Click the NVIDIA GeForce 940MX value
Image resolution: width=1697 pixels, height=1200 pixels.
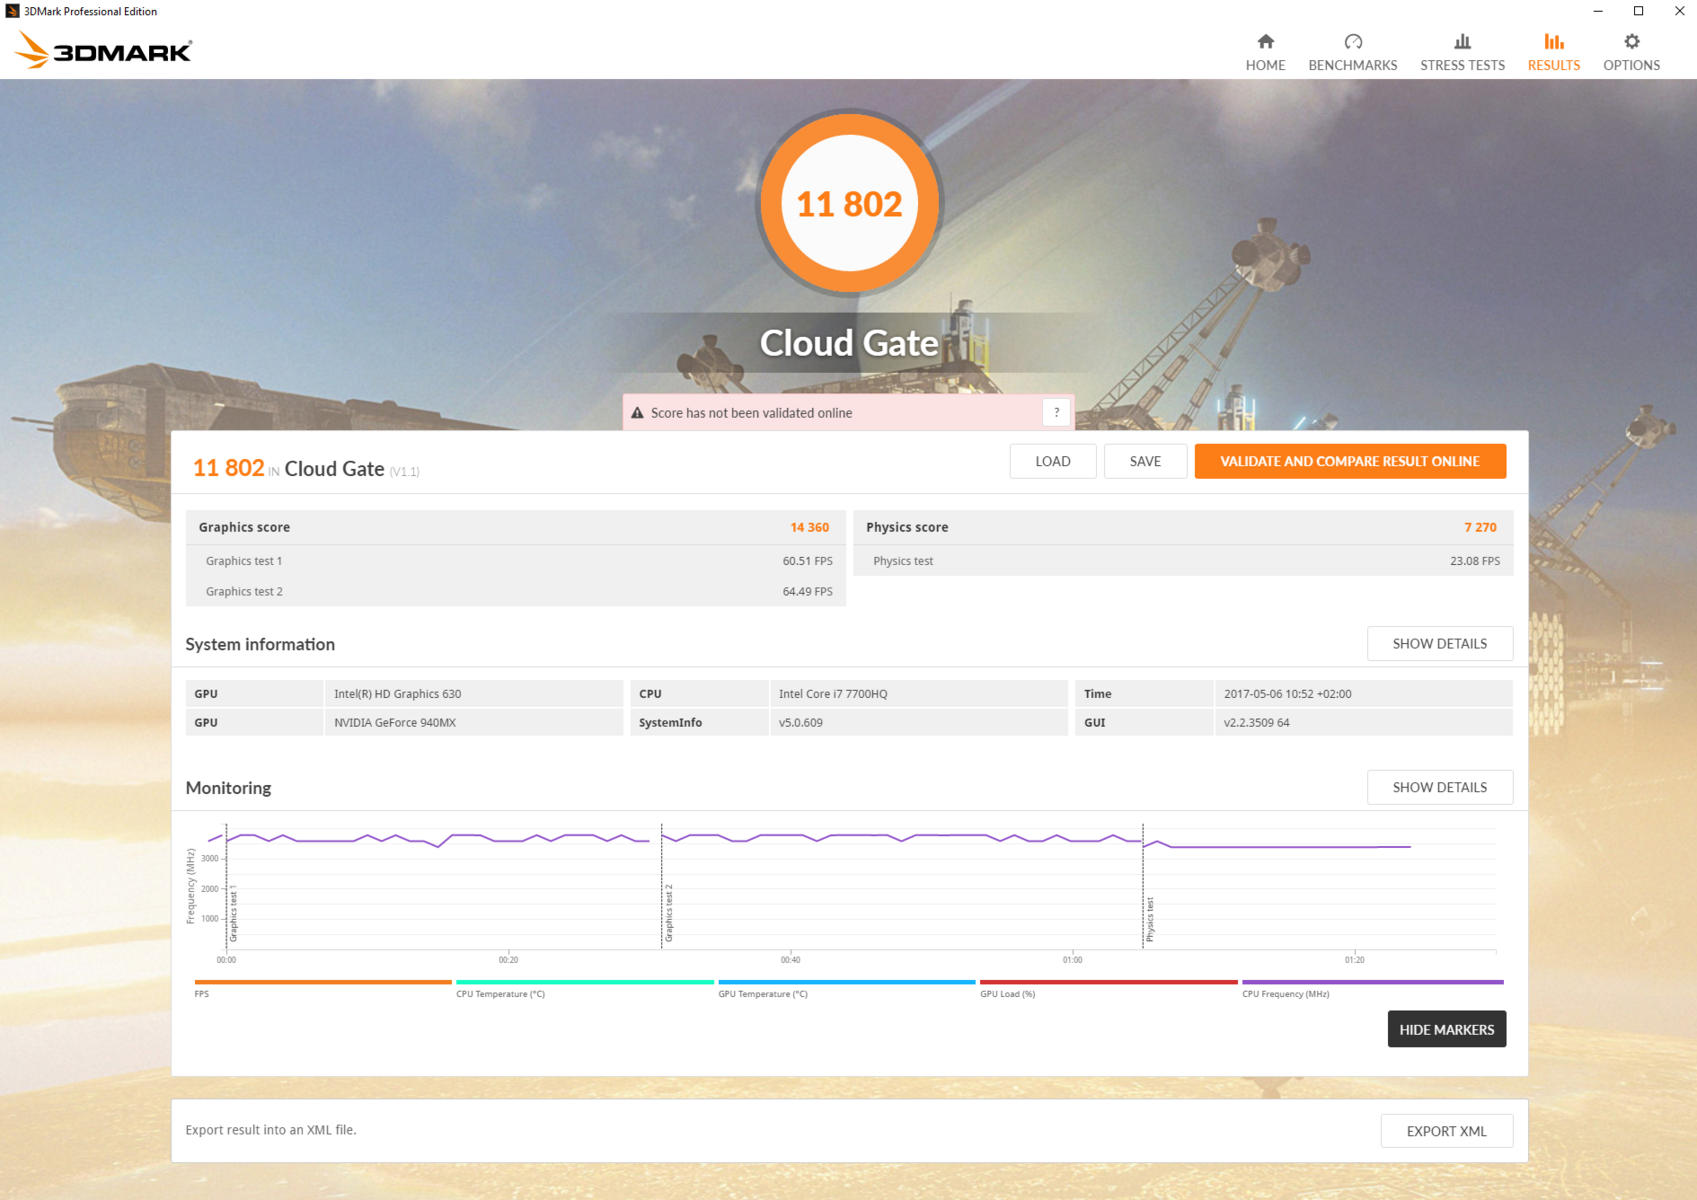[x=395, y=722]
